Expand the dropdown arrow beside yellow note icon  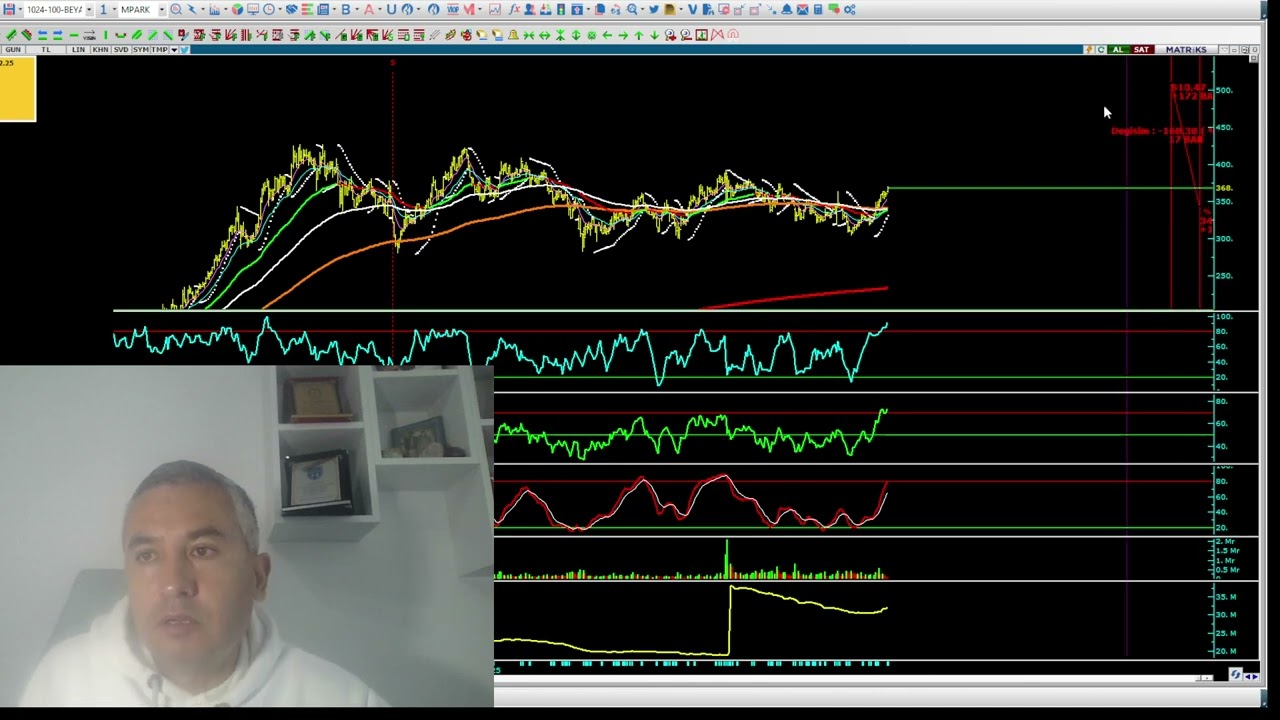[681, 10]
